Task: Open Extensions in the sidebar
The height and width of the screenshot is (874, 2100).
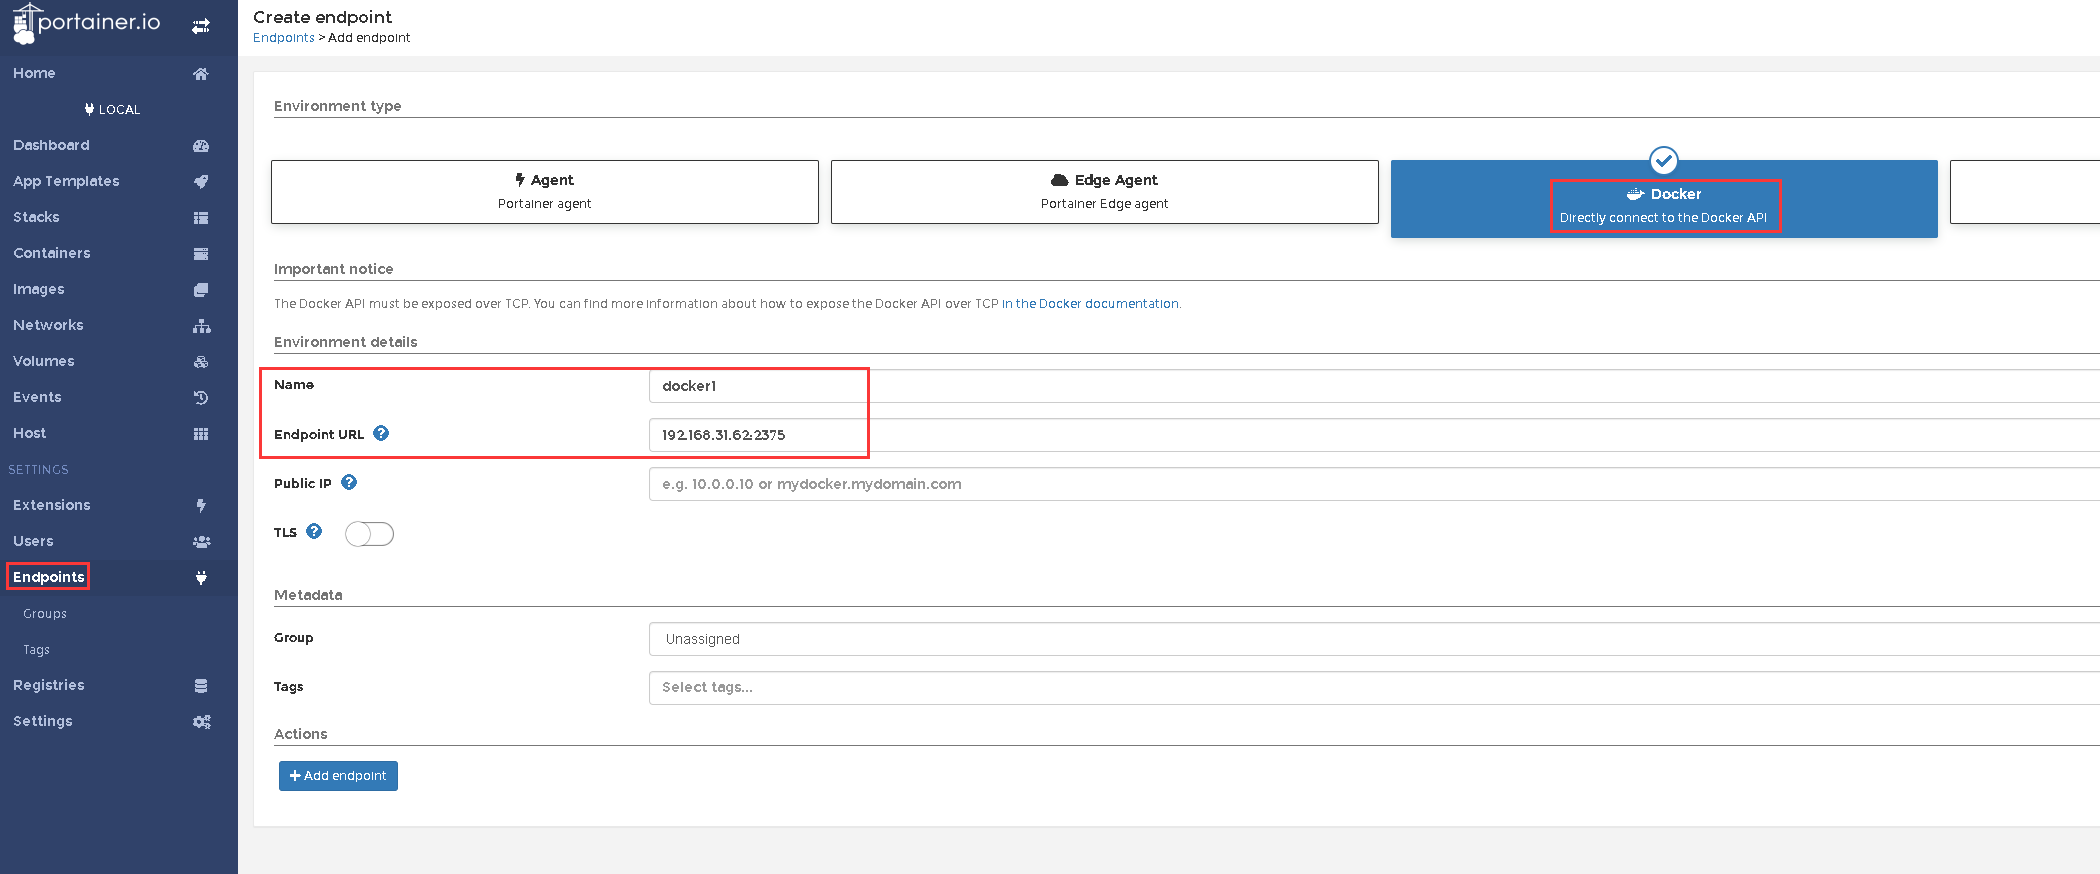Action: click(x=52, y=505)
